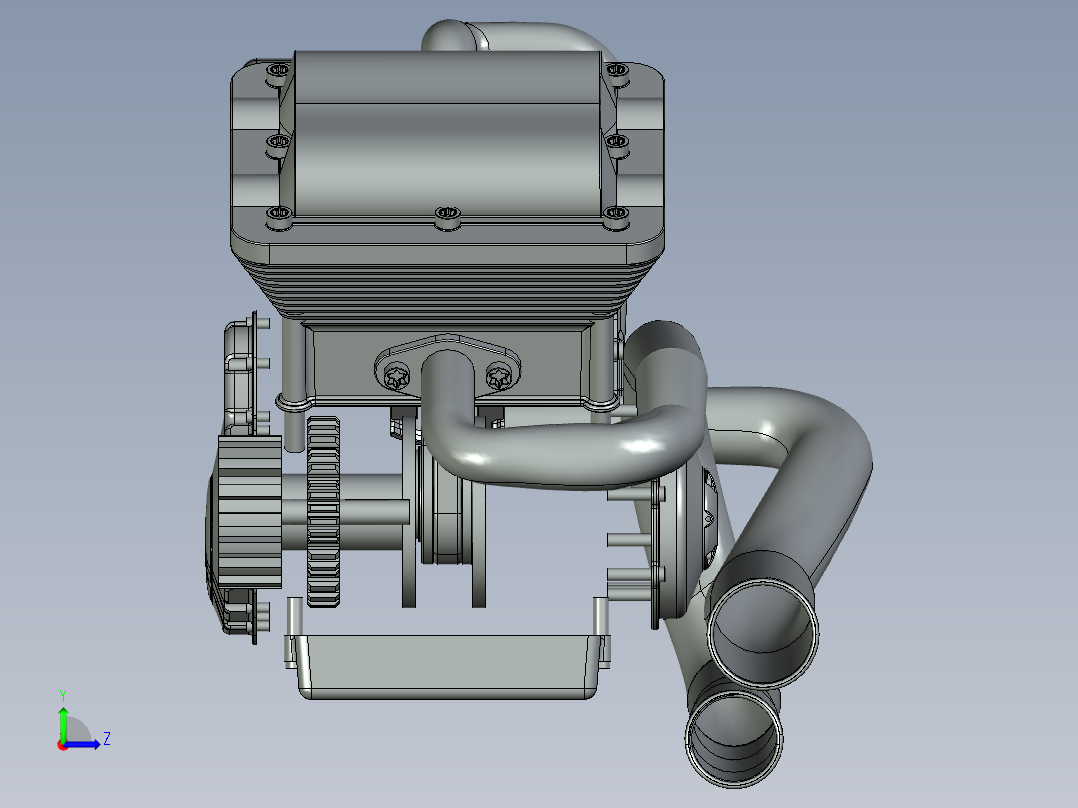The width and height of the screenshot is (1078, 808).
Task: Select the spur gear on the crankshaft
Action: 323,512
